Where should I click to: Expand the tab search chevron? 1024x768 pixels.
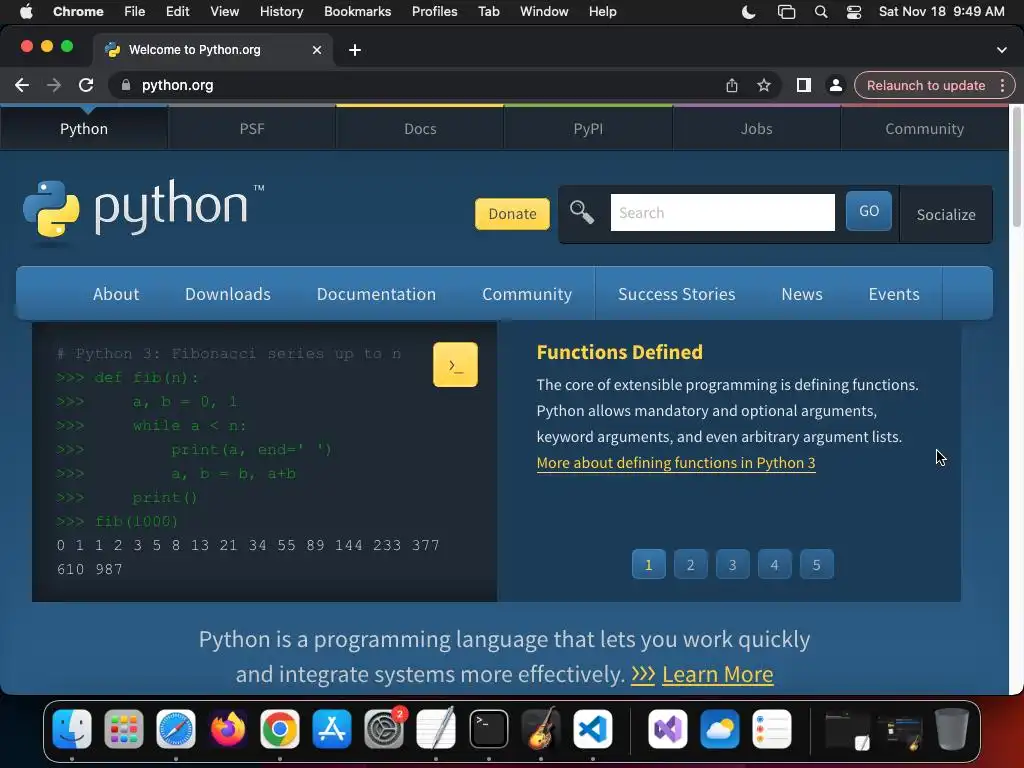[x=1002, y=50]
